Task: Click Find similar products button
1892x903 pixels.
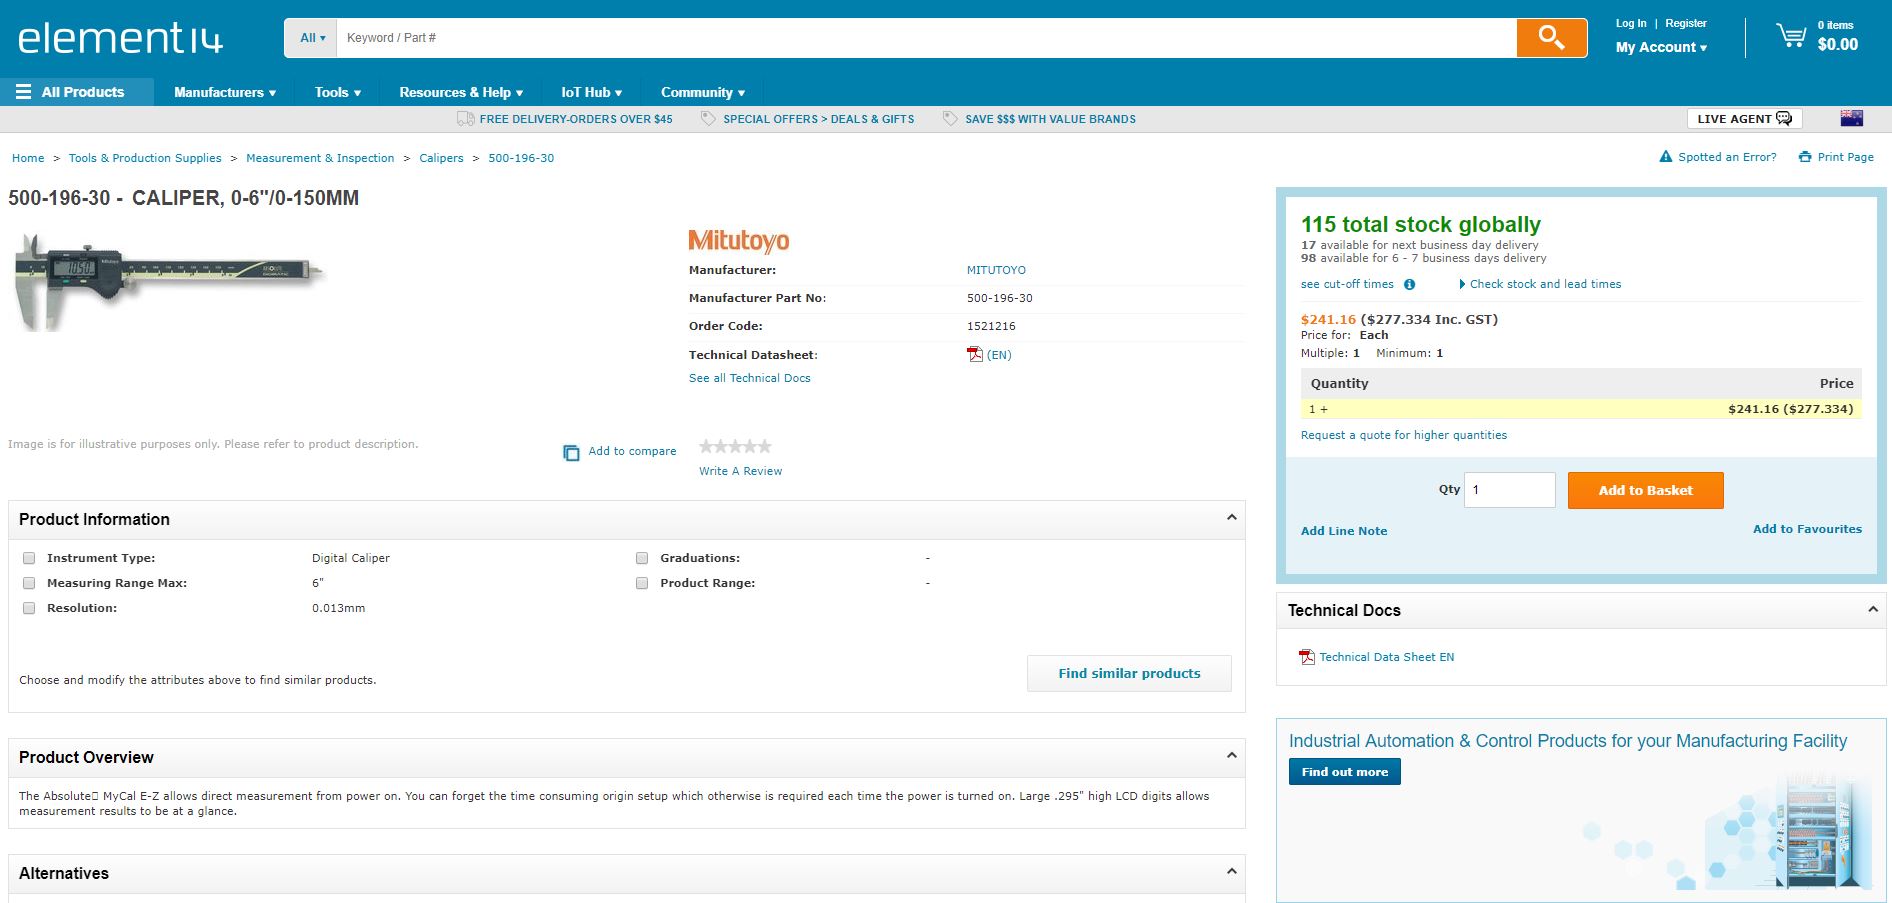Action: [1129, 673]
